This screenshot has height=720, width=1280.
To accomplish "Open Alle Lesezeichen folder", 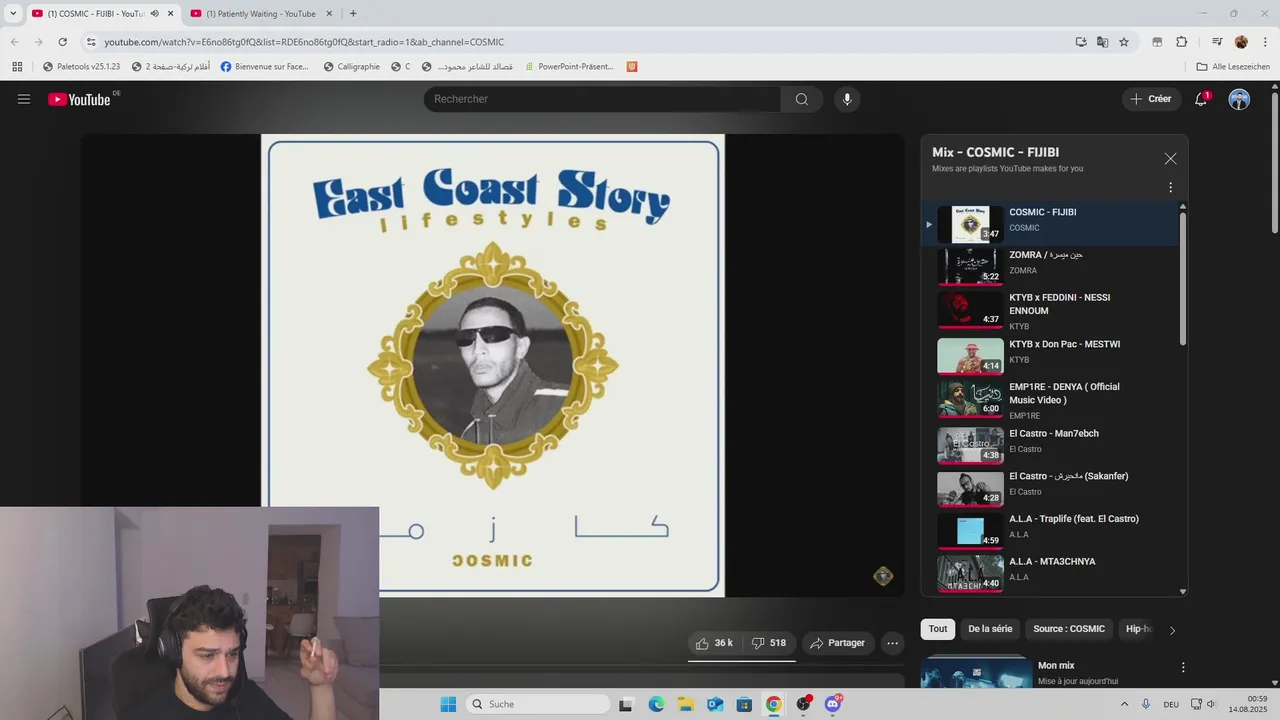I will 1233,67.
